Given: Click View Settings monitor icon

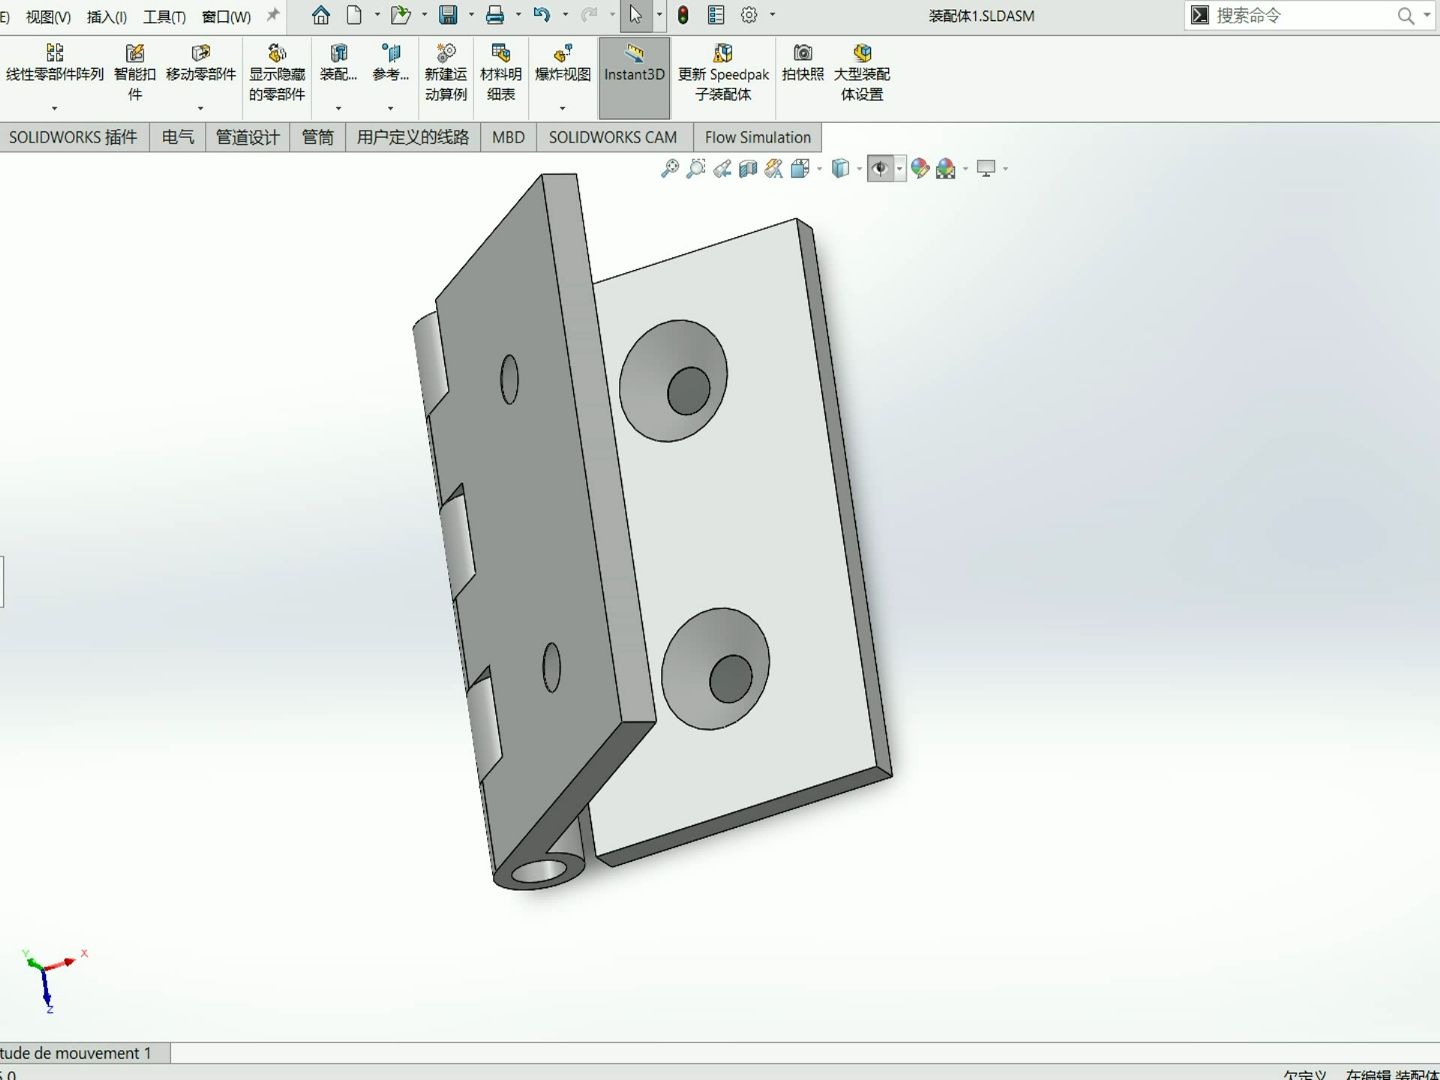Looking at the screenshot, I should (986, 169).
